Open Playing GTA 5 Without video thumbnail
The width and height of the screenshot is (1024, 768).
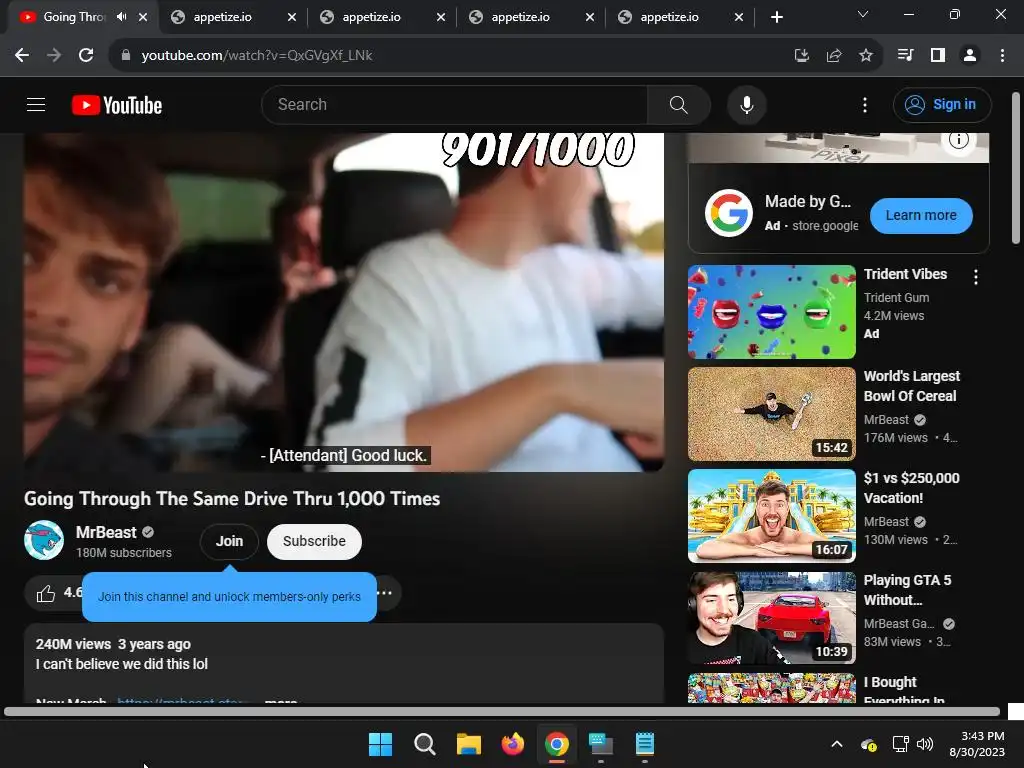coord(771,617)
